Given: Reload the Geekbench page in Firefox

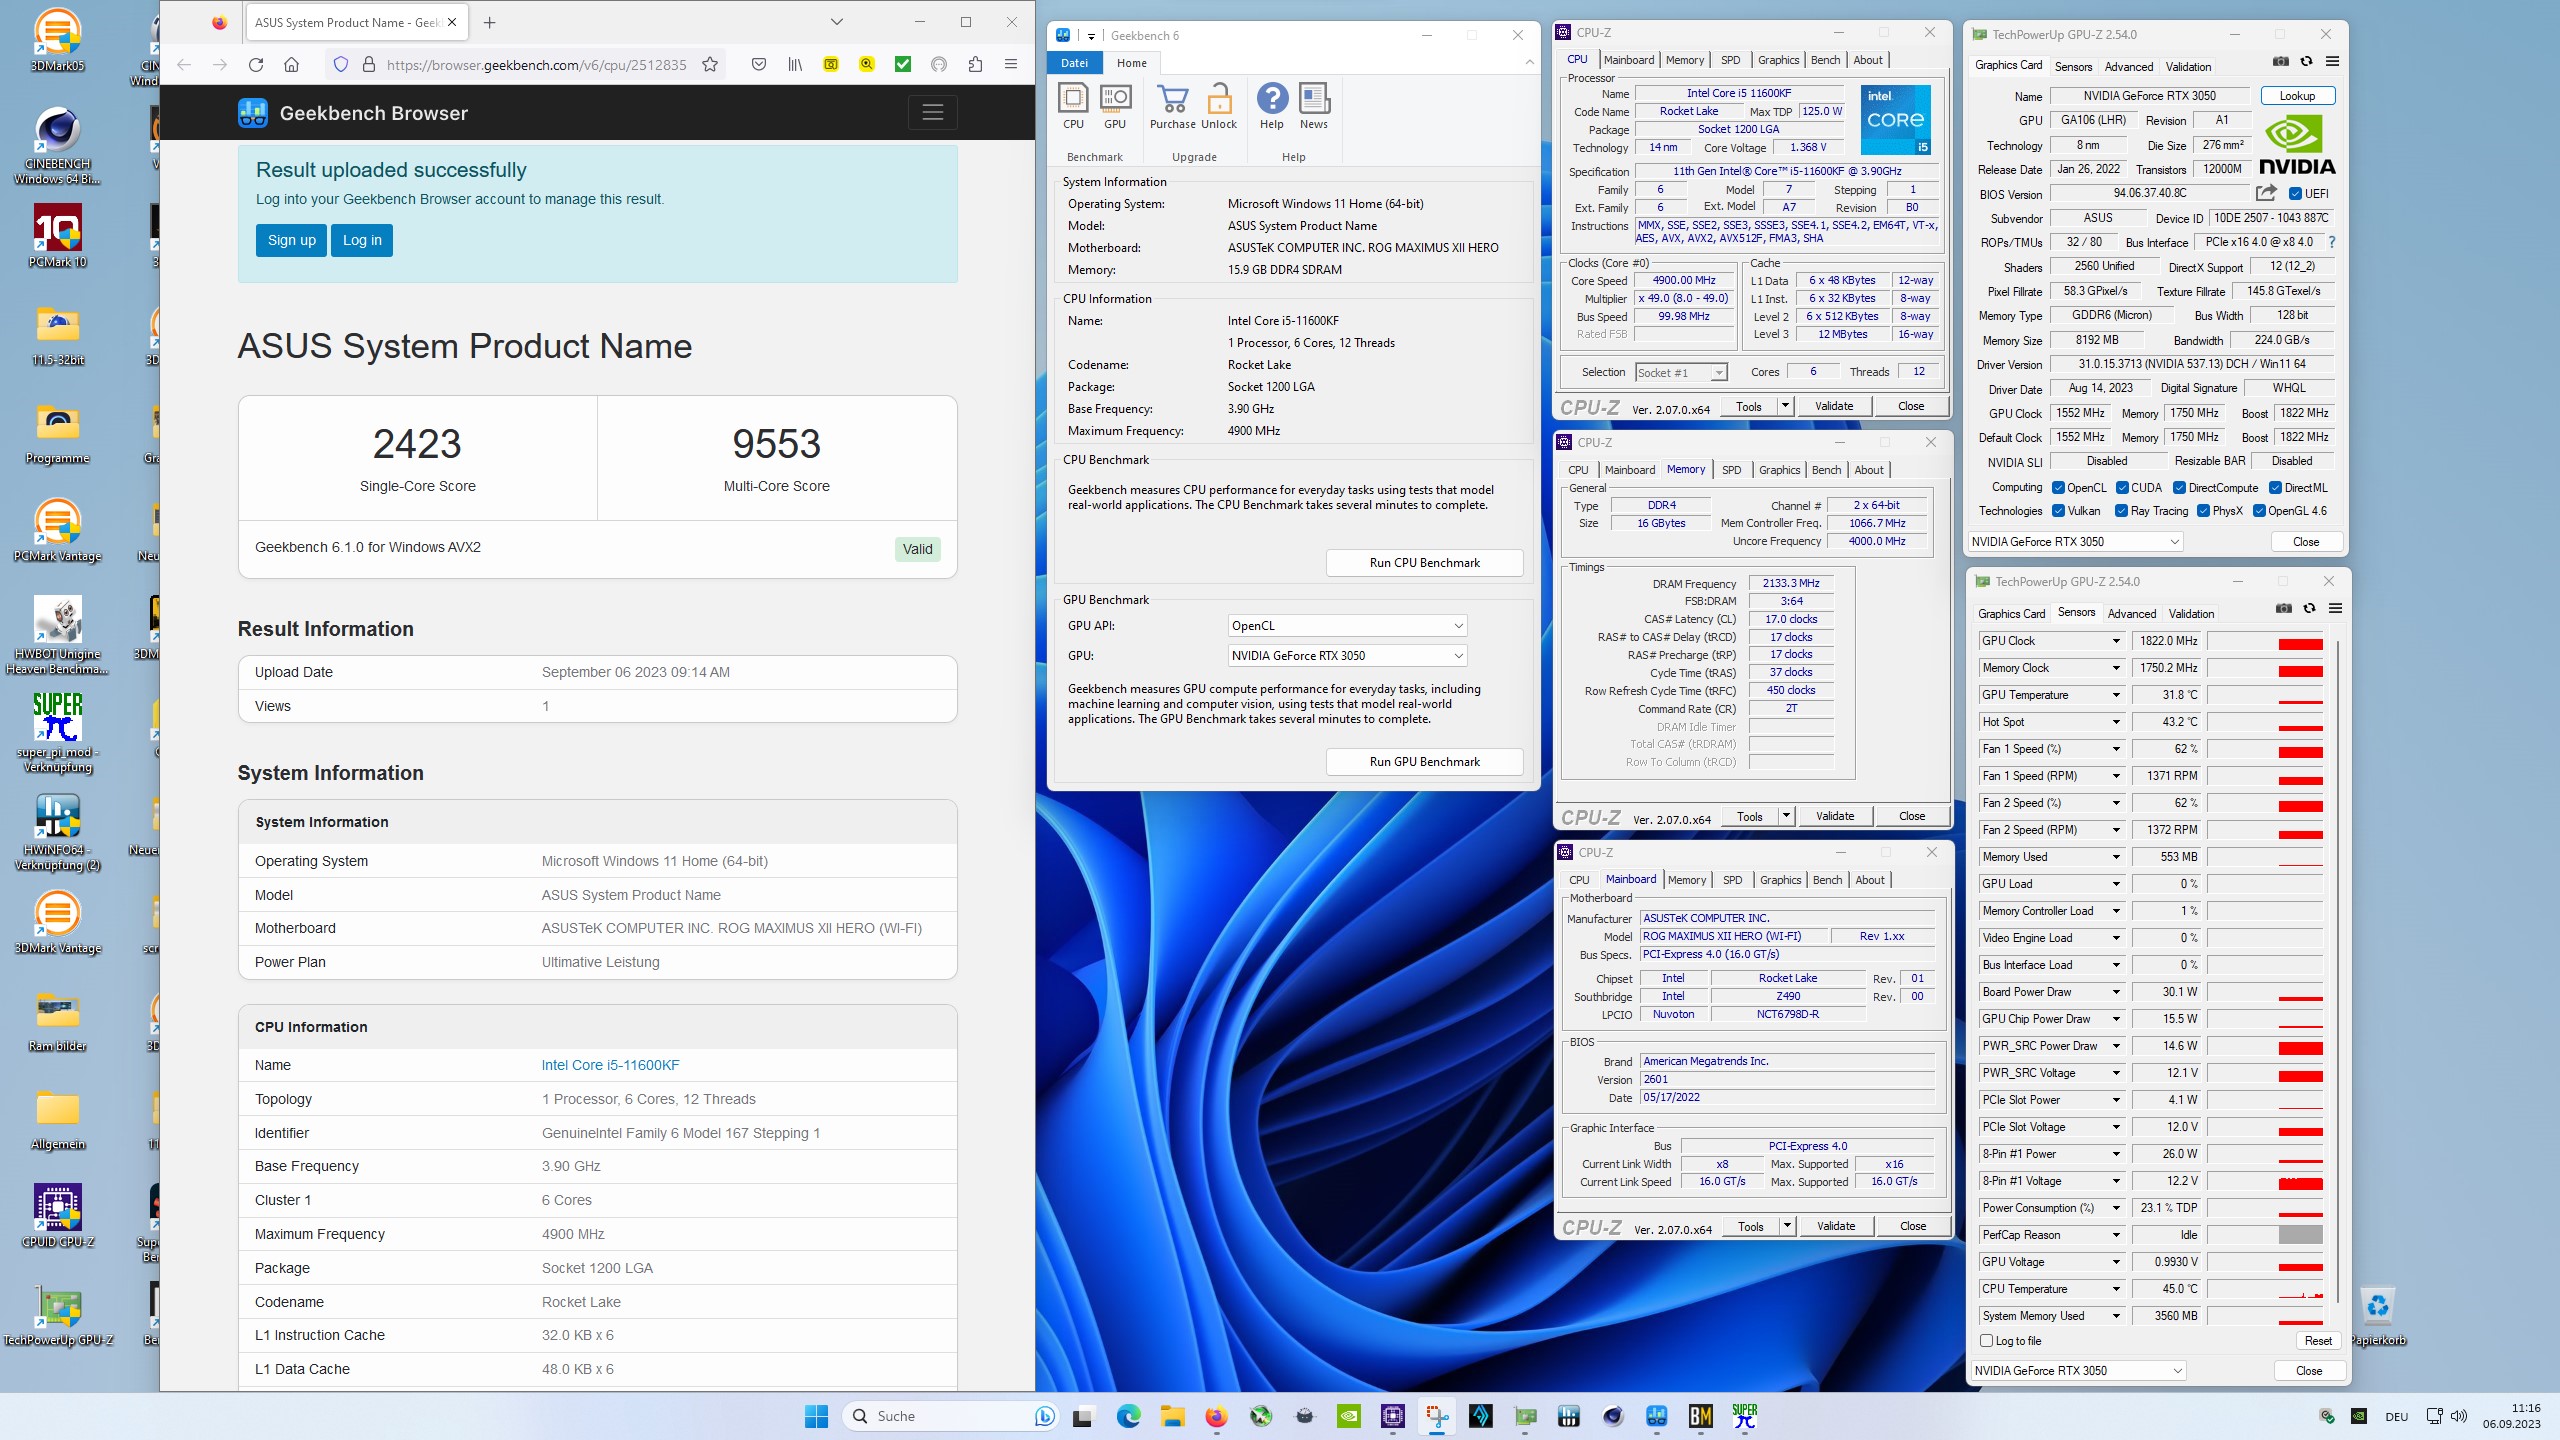Looking at the screenshot, I should [256, 65].
